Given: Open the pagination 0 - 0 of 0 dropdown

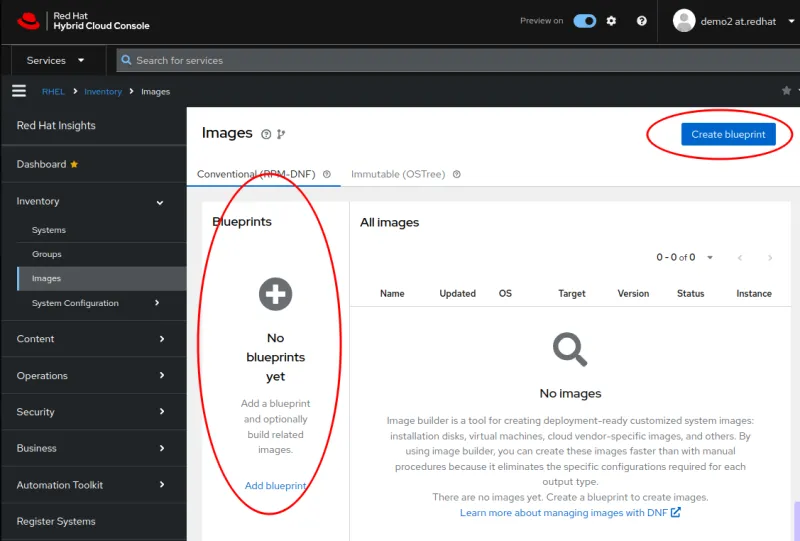Looking at the screenshot, I should tap(685, 257).
